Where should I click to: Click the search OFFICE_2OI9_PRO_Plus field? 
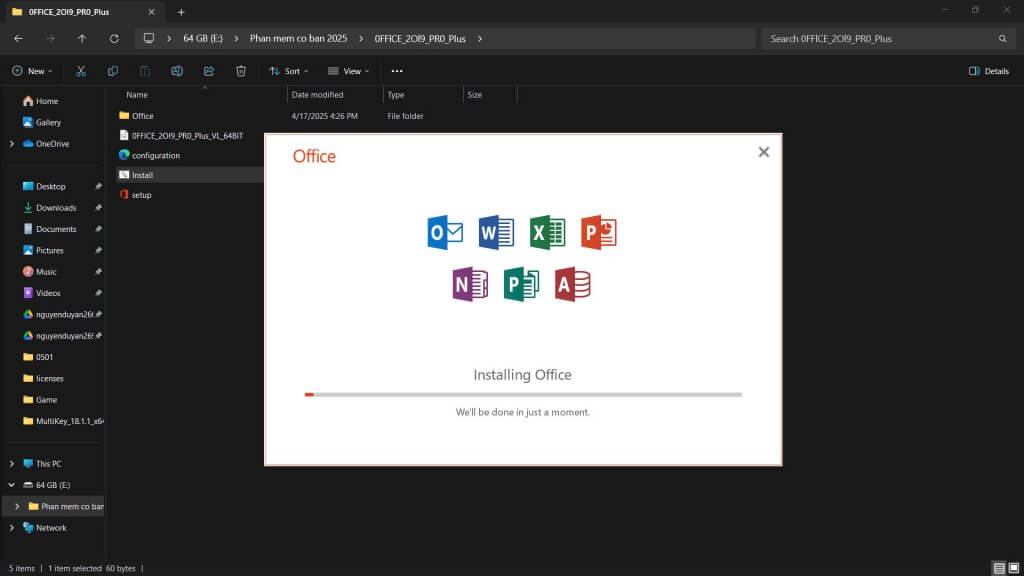(885, 38)
